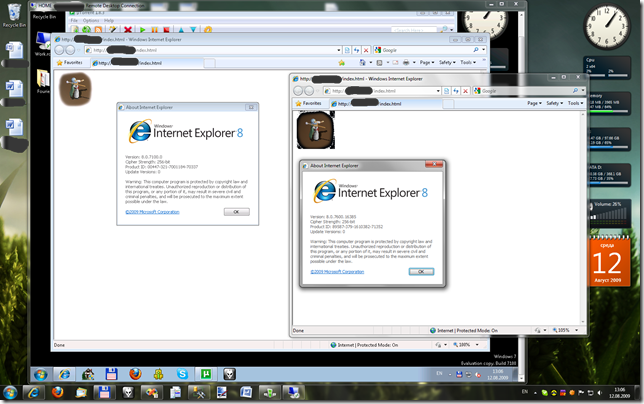The image size is (644, 404).
Task: Click Home icon in remote IE command bar
Action: pyautogui.click(x=362, y=62)
